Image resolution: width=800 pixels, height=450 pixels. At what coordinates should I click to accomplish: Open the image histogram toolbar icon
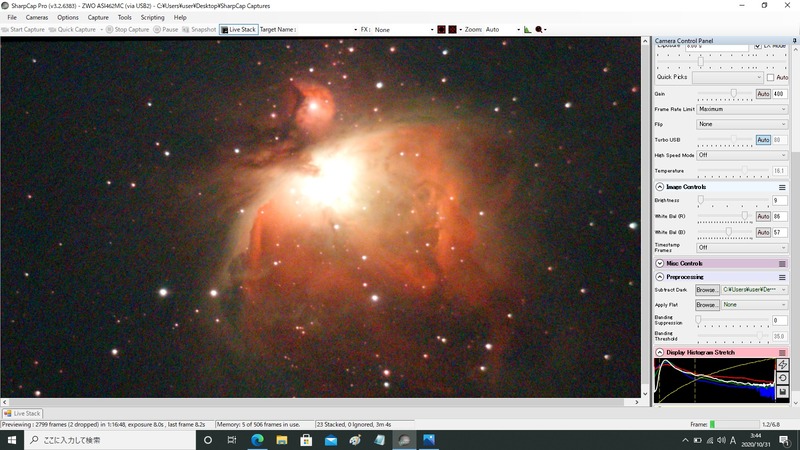(x=527, y=30)
